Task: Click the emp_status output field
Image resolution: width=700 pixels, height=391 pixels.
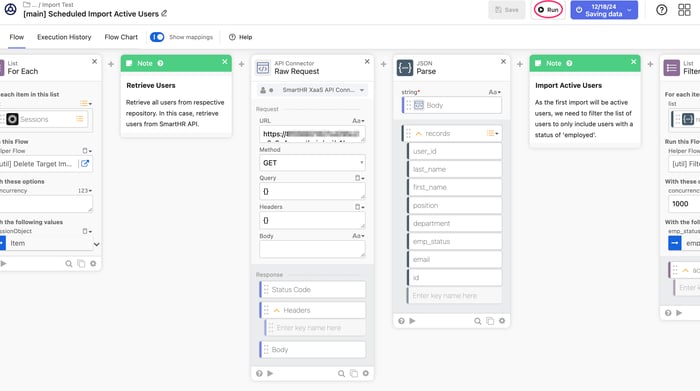Action: click(454, 241)
